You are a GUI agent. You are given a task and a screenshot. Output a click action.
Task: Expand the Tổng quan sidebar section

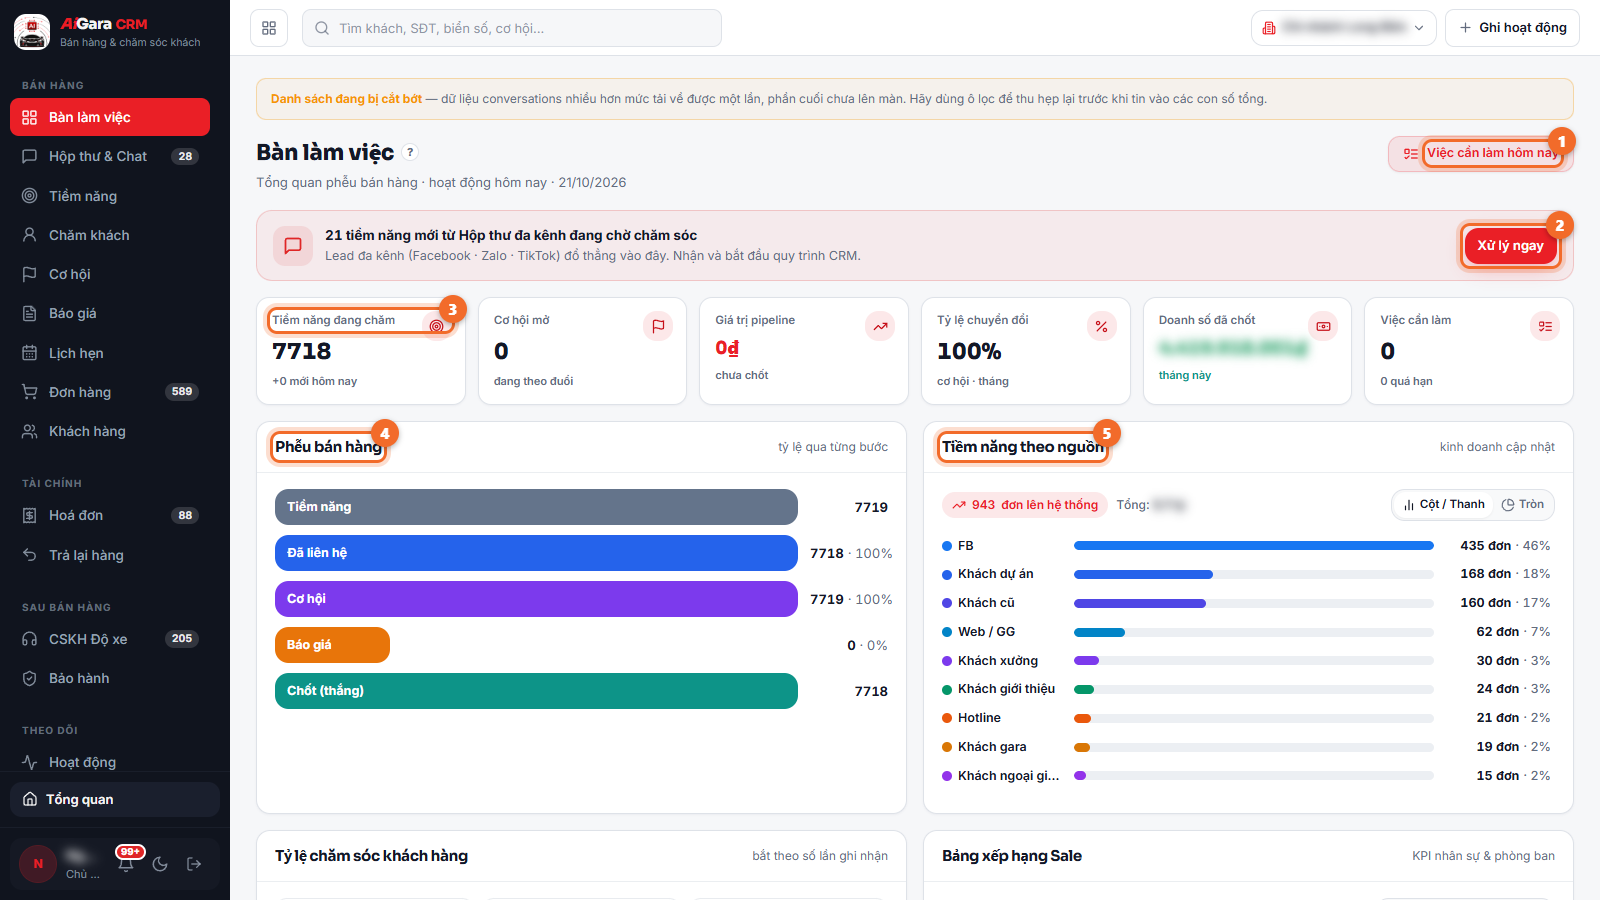tap(115, 799)
